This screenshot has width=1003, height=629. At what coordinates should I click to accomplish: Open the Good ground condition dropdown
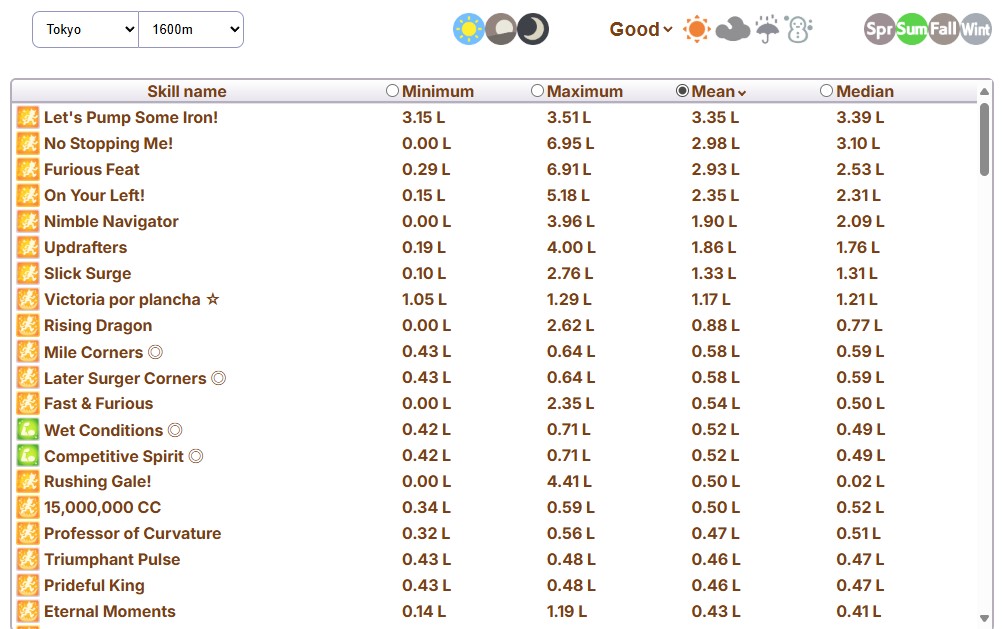point(641,29)
